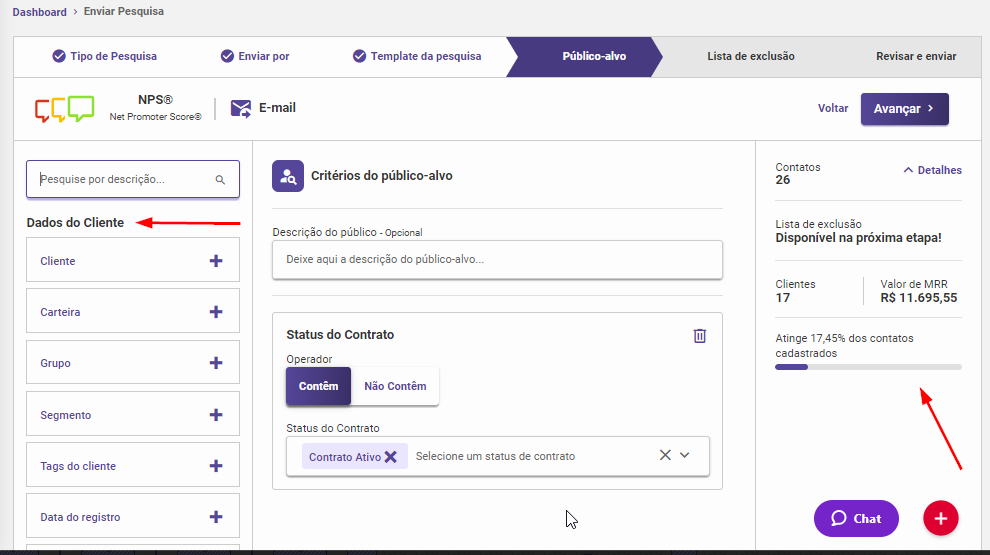The height and width of the screenshot is (555, 990).
Task: Click the NPS speech bubbles logo
Action: click(x=64, y=109)
